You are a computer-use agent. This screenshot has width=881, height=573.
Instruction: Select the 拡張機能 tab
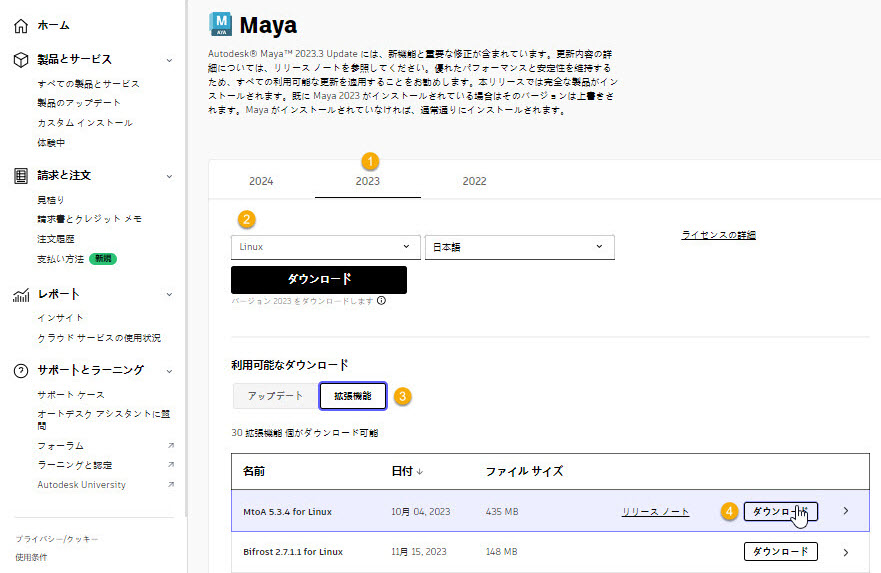353,396
